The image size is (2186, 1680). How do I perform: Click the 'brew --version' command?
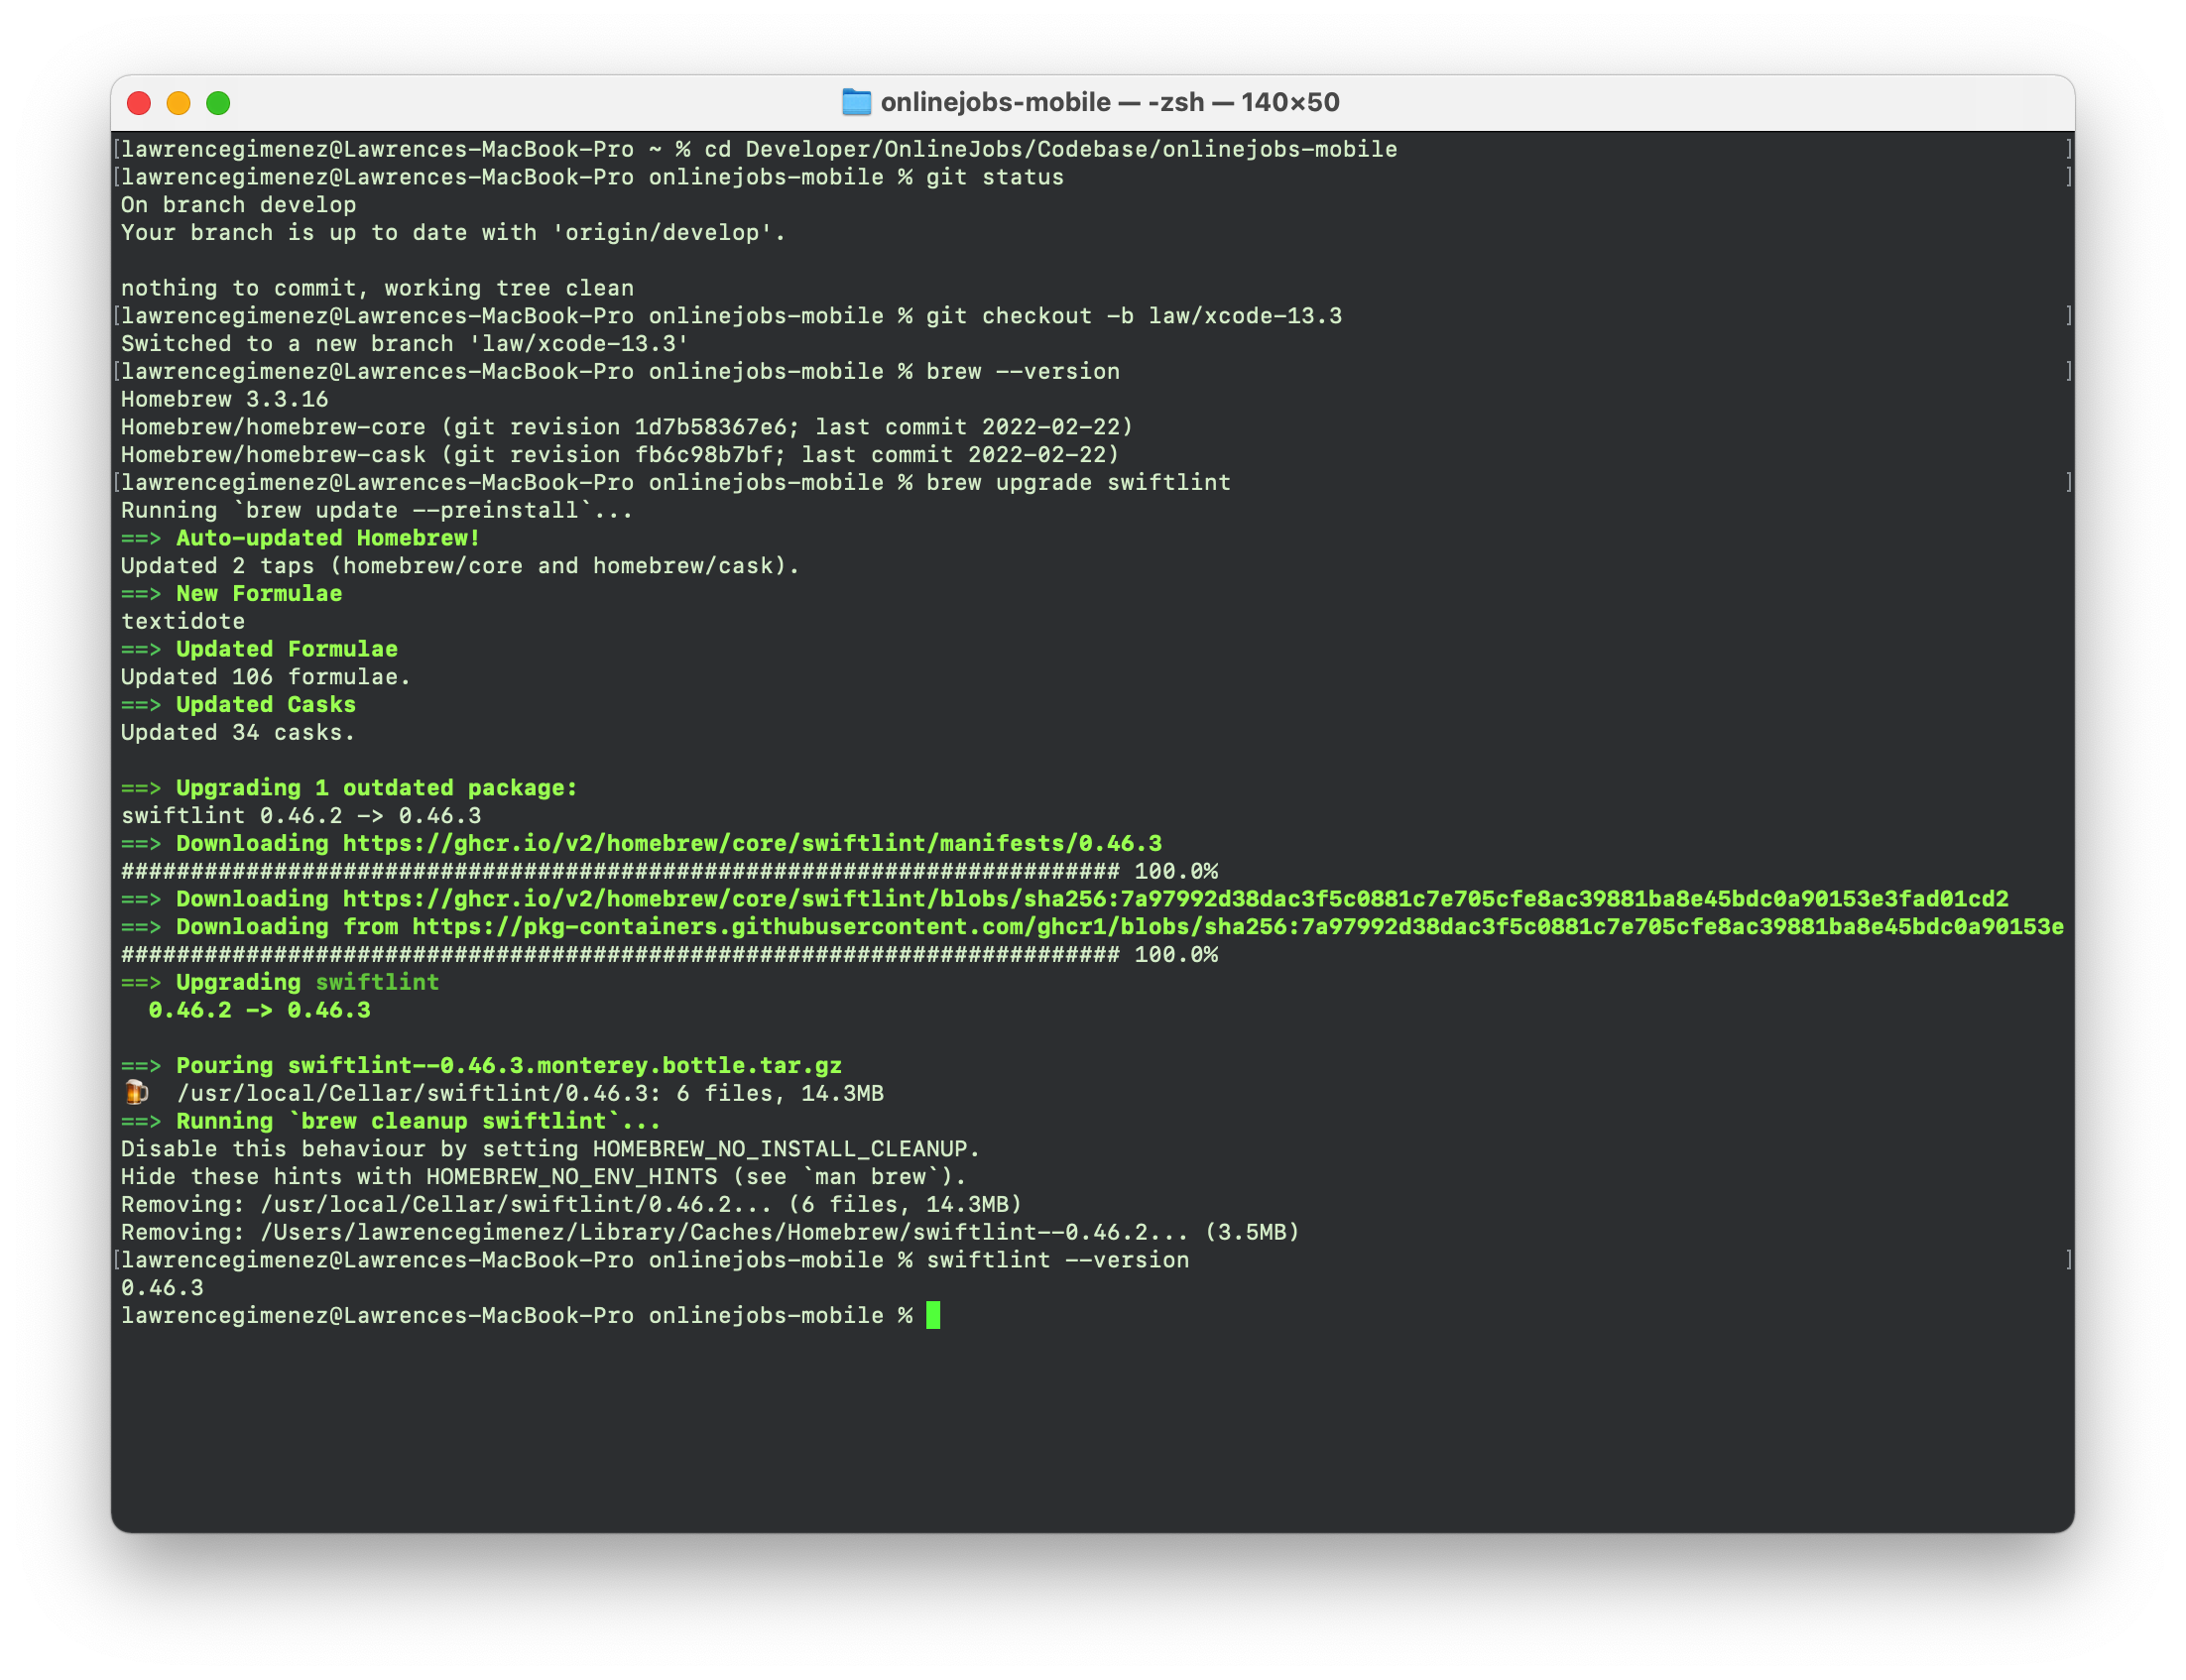(x=1023, y=372)
